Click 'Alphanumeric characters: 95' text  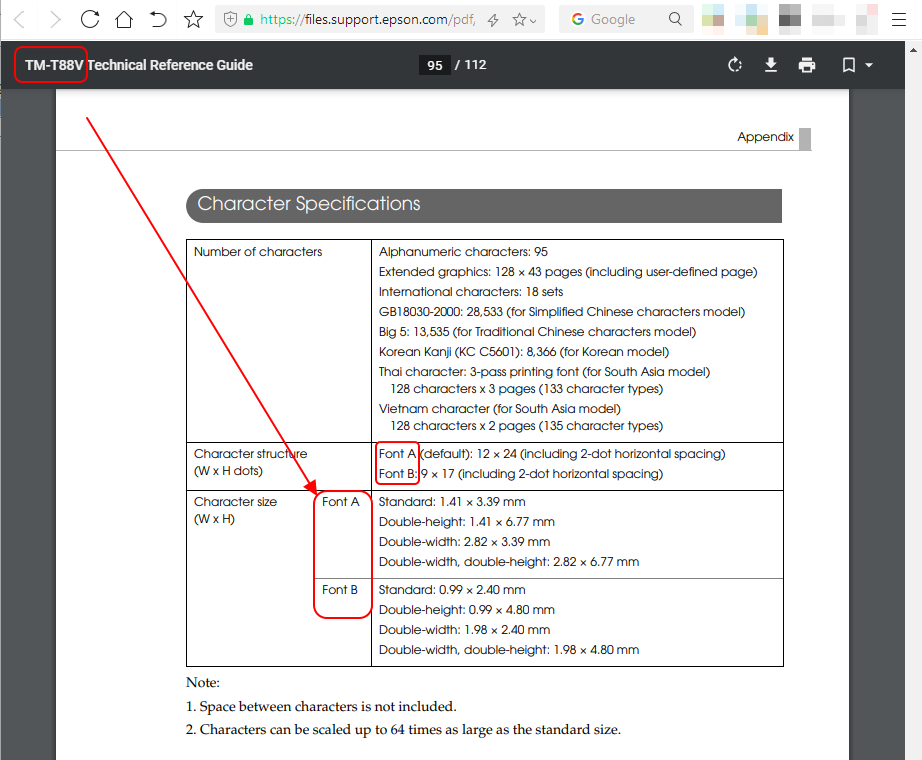pyautogui.click(x=463, y=252)
